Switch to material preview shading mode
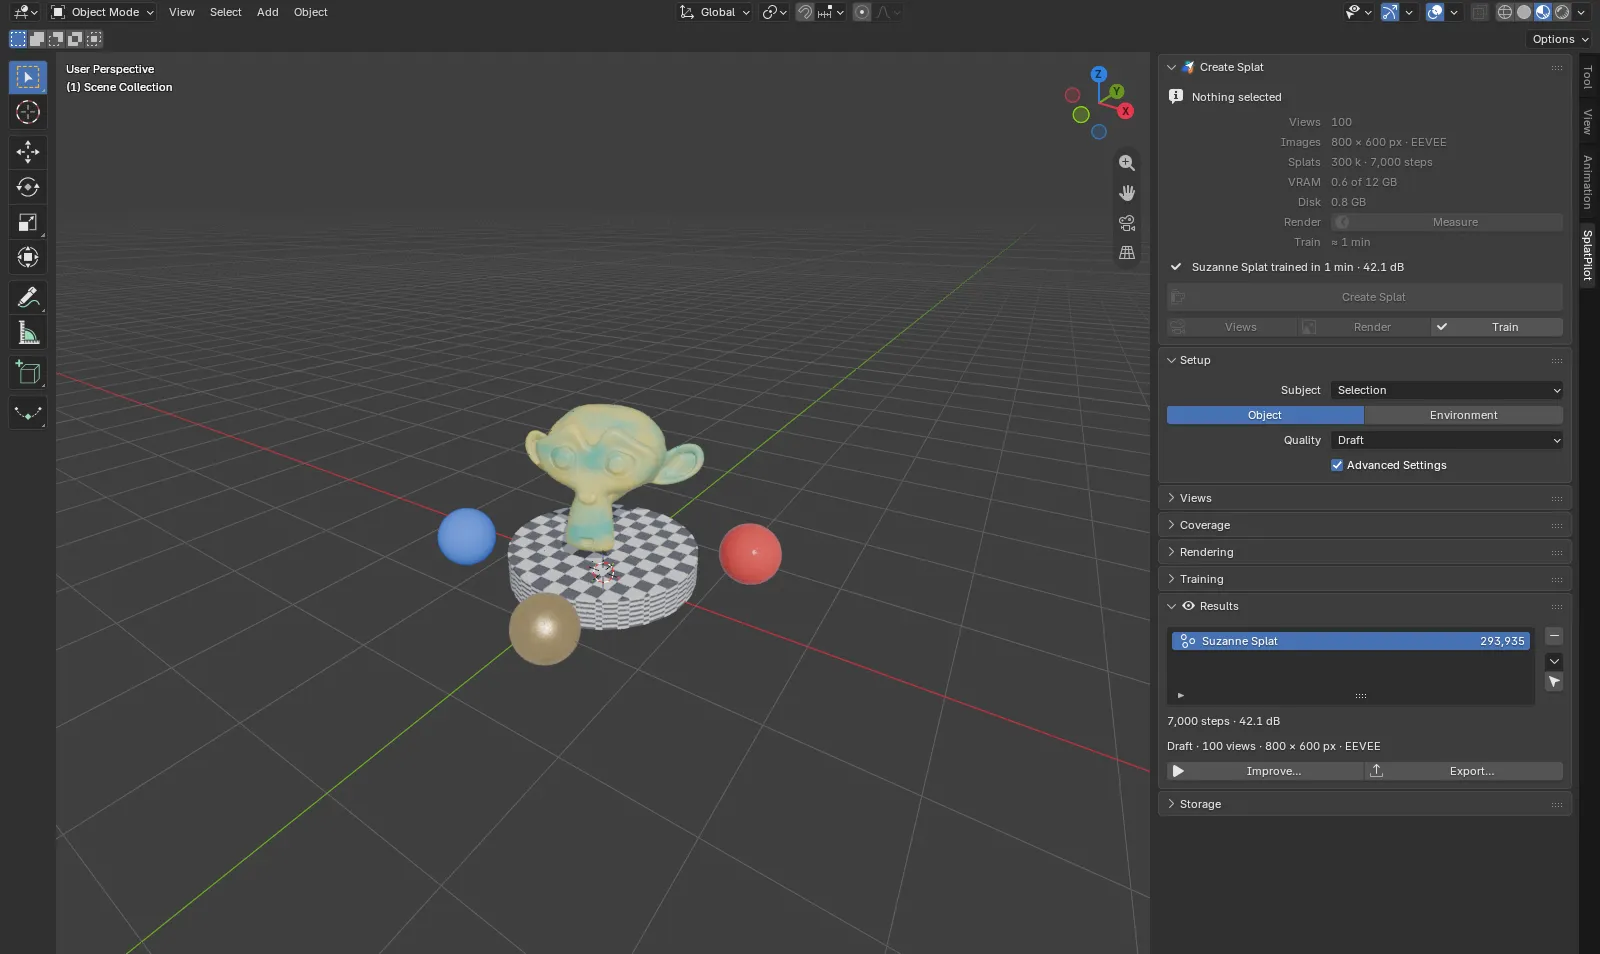The height and width of the screenshot is (954, 1600). tap(1543, 12)
